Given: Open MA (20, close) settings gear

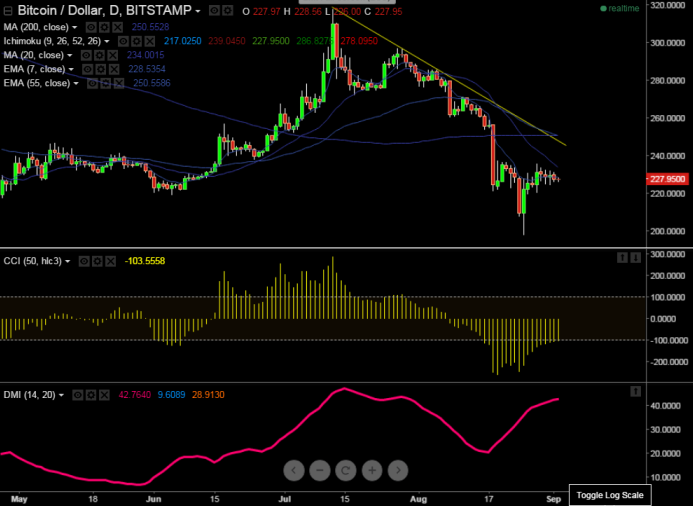Looking at the screenshot, I should tap(99, 55).
